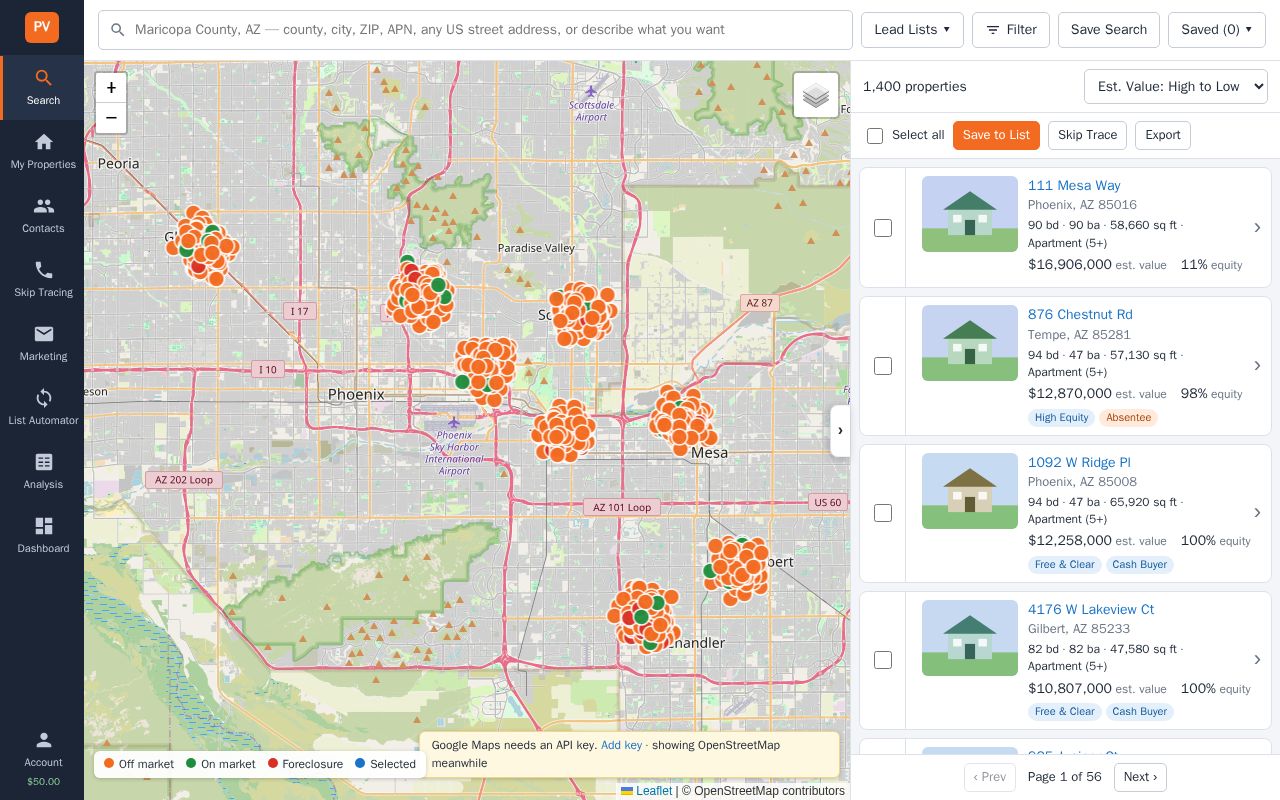
Task: Open 876 Chestnut Rd house thumbnail
Action: click(970, 343)
